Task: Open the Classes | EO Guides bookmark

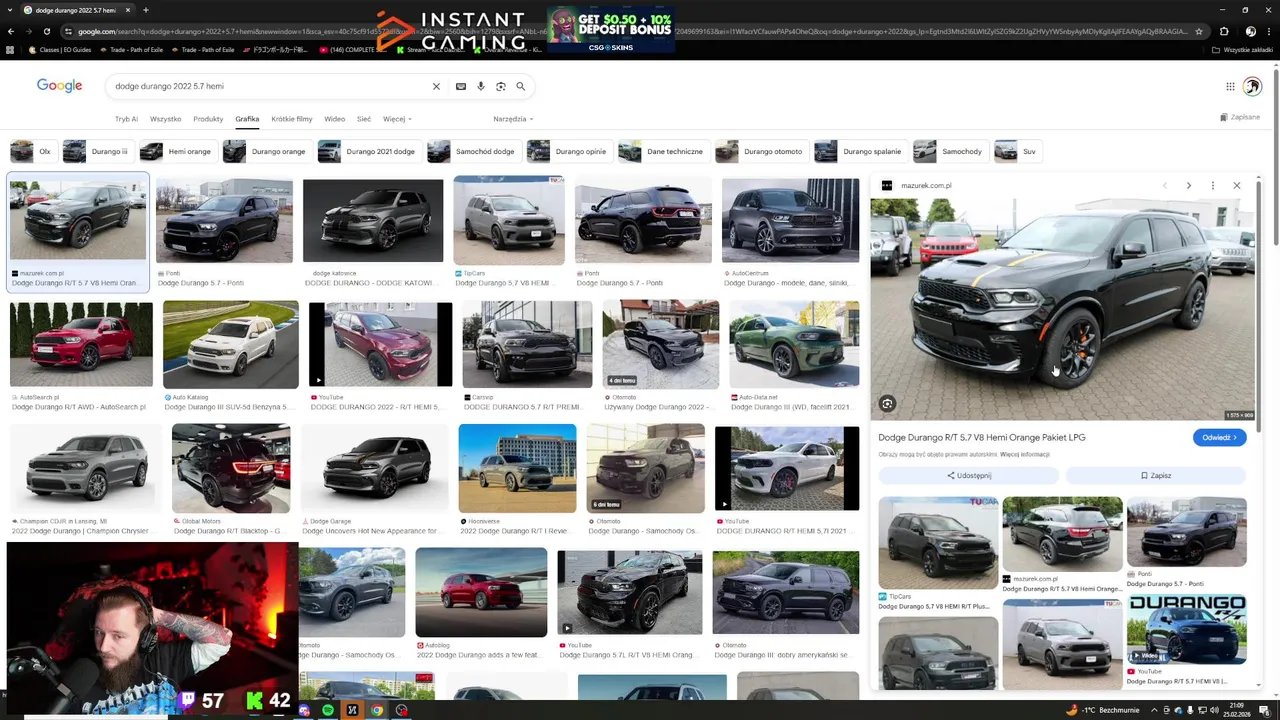Action: pos(60,49)
